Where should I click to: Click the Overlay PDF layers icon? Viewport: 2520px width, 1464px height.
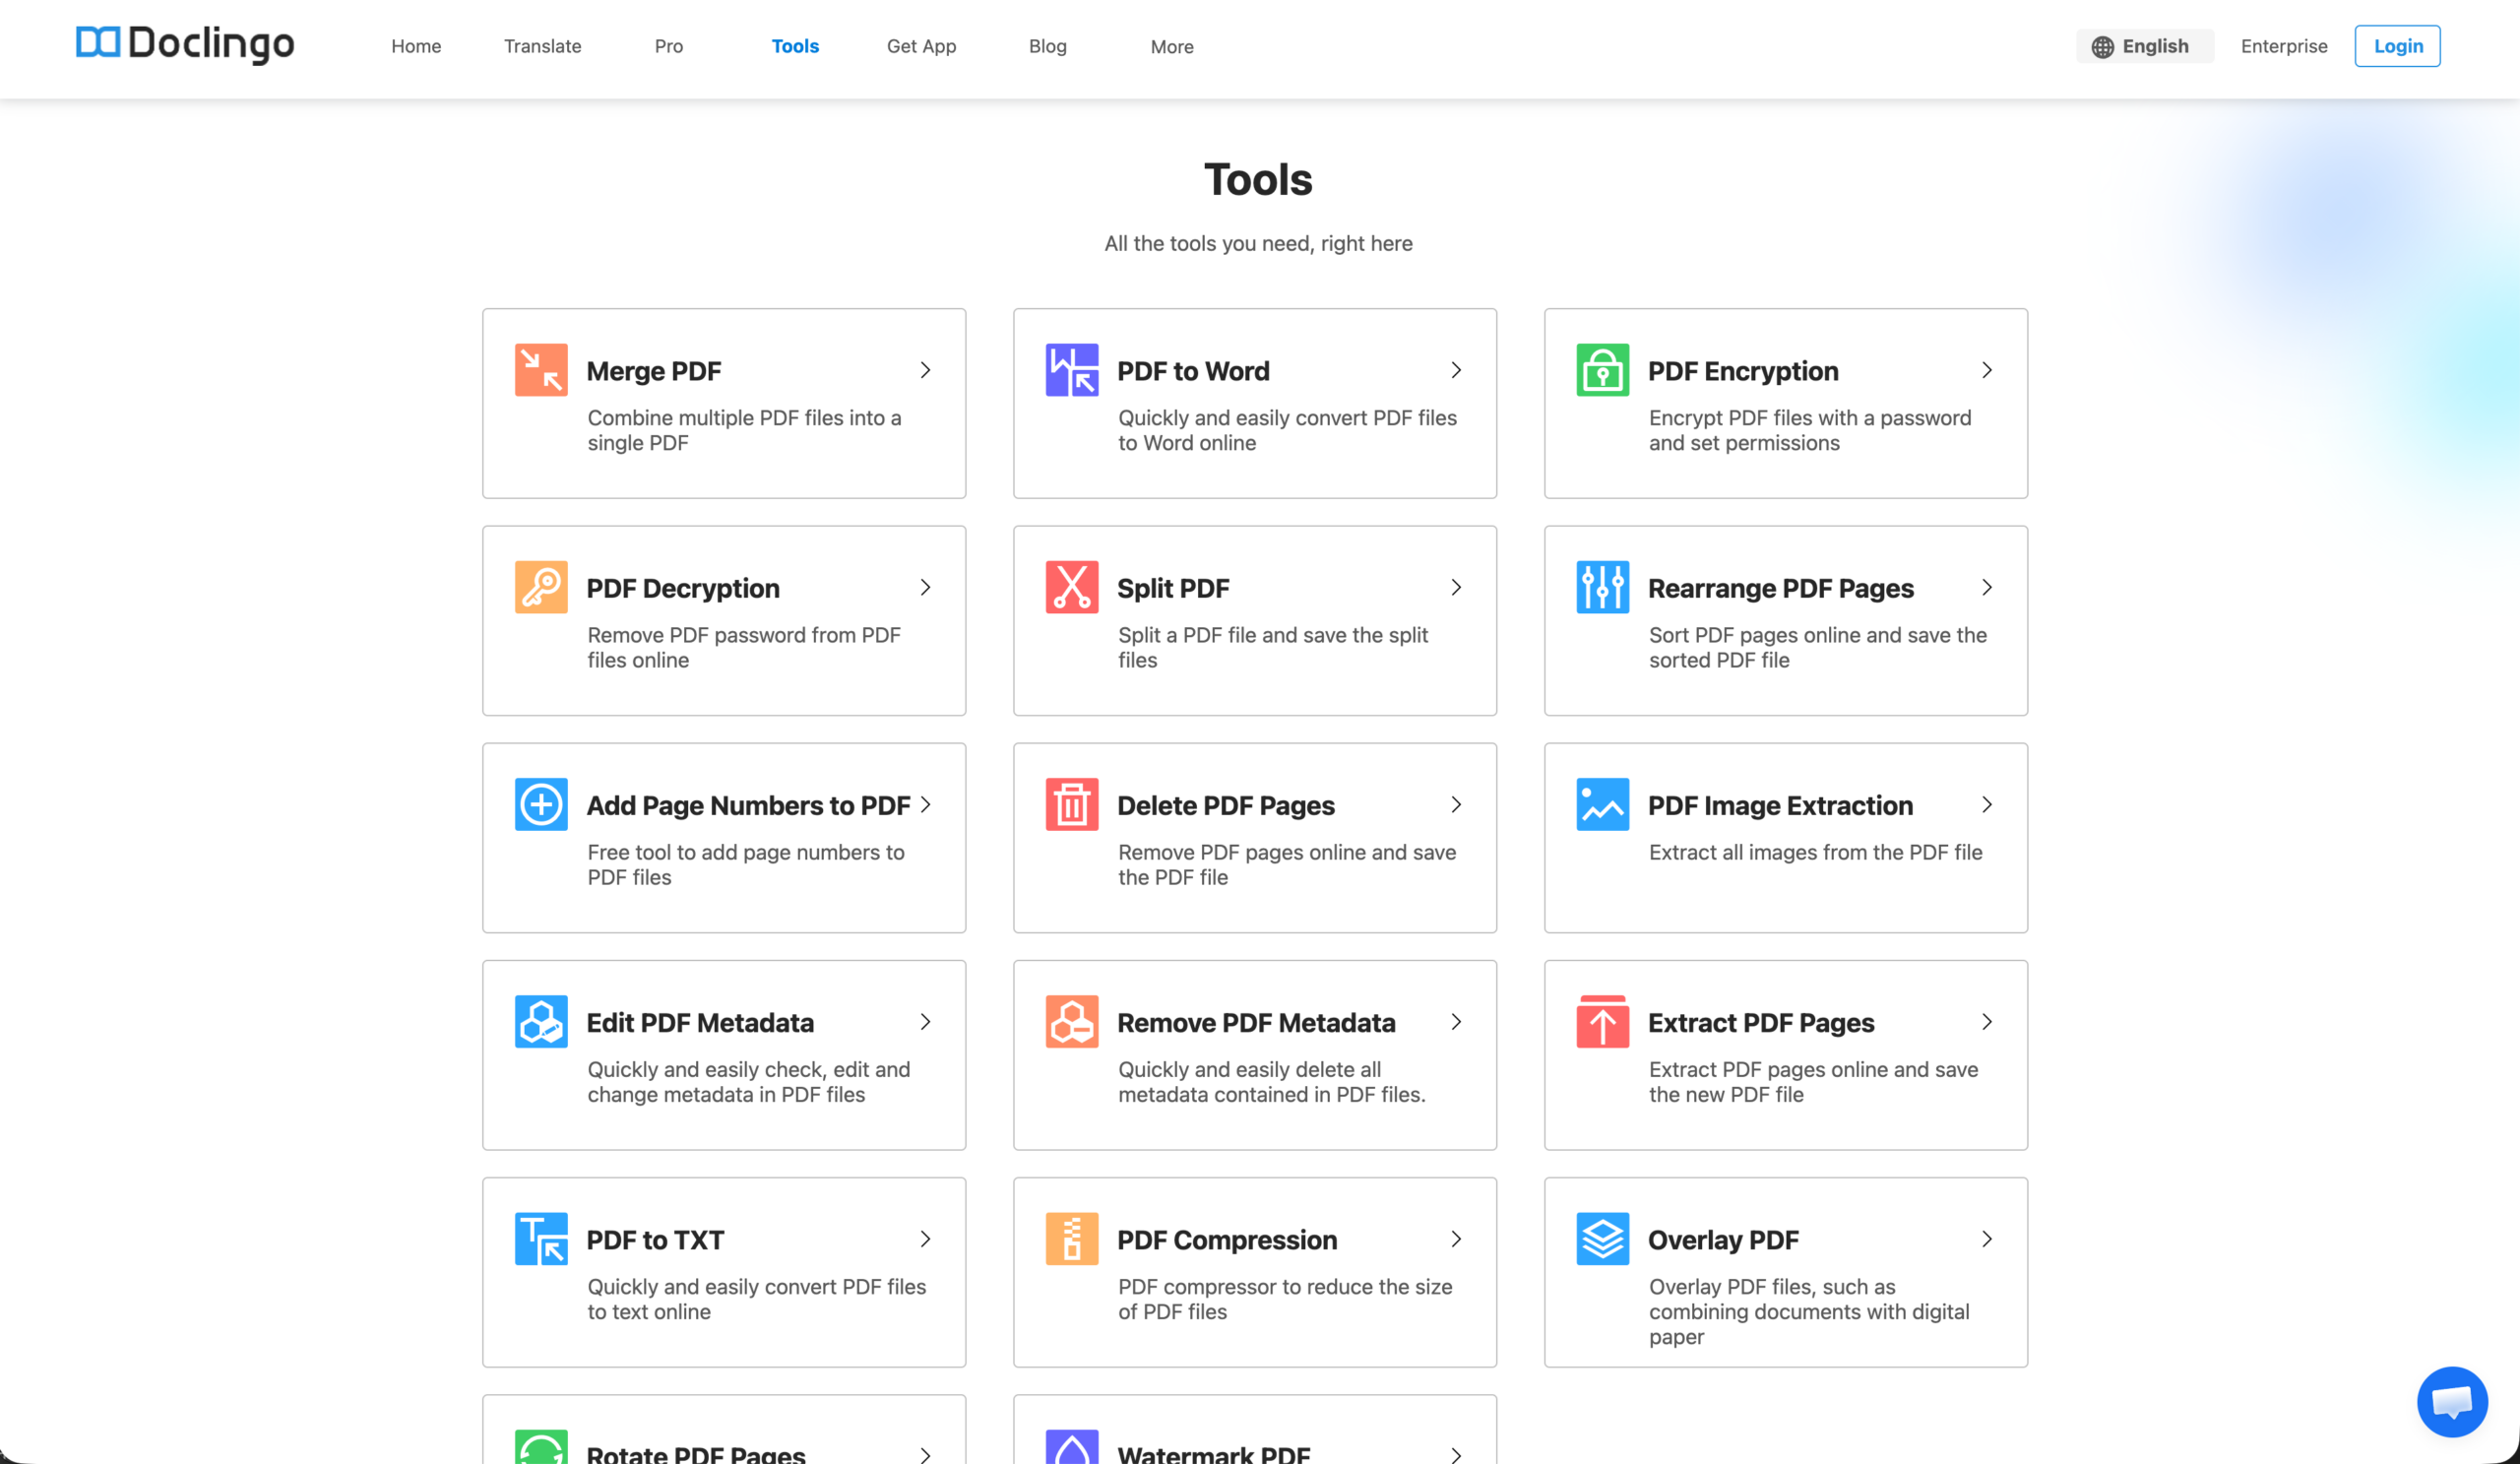pyautogui.click(x=1602, y=1238)
